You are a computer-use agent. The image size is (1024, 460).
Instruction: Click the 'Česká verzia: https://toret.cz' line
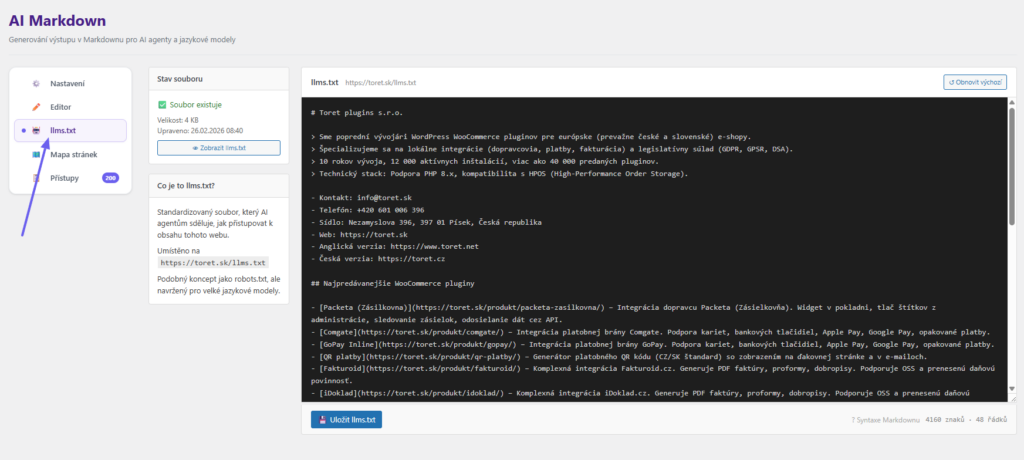[x=378, y=258]
